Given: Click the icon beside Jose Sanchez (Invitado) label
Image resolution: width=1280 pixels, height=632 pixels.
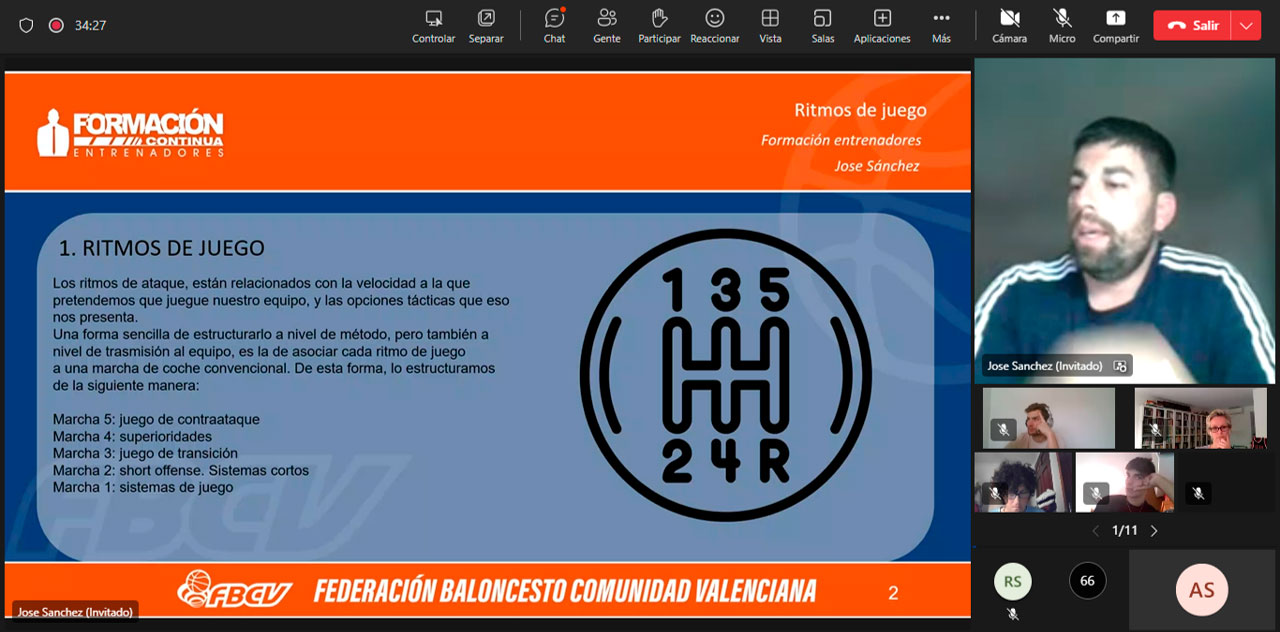Looking at the screenshot, I should 1120,366.
